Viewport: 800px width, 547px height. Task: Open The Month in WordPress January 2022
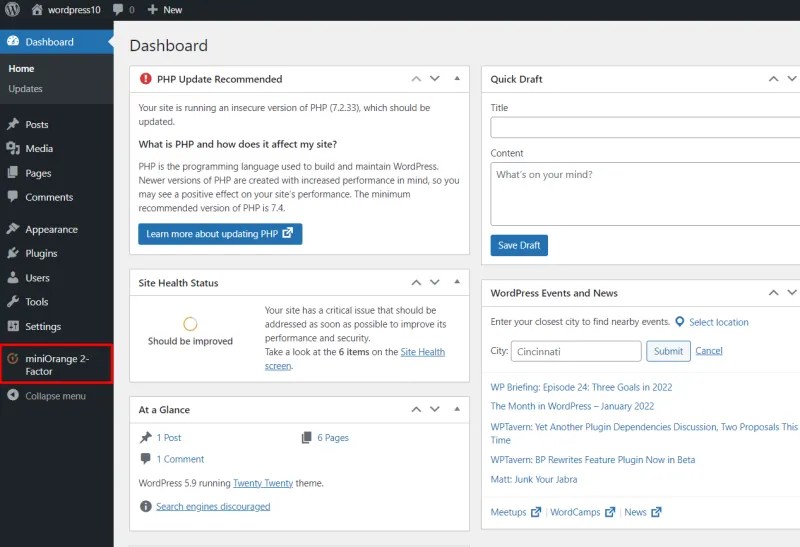tap(572, 406)
